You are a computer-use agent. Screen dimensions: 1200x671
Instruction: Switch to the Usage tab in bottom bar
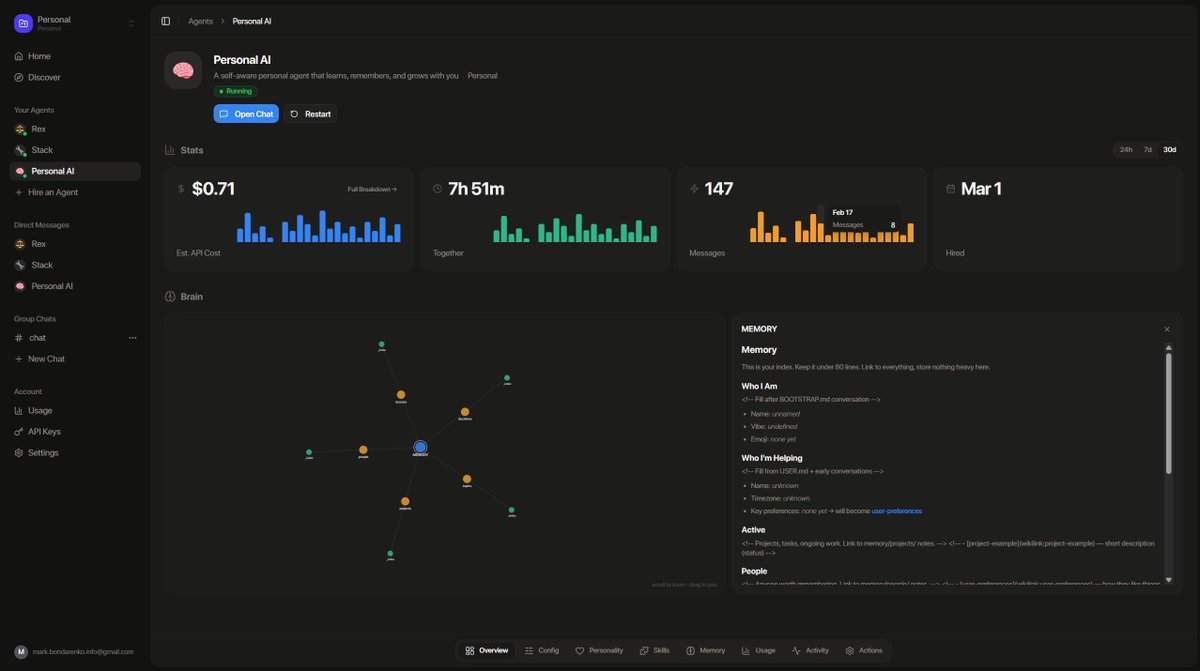tap(759, 651)
